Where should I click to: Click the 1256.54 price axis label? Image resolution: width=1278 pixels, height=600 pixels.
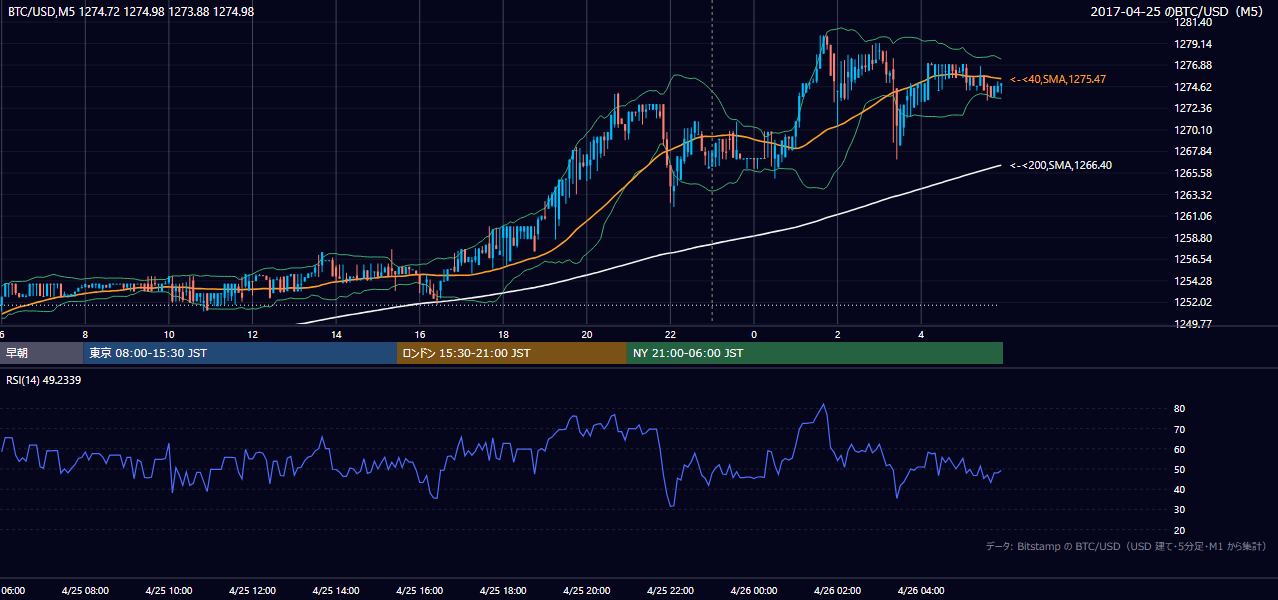coord(1193,259)
